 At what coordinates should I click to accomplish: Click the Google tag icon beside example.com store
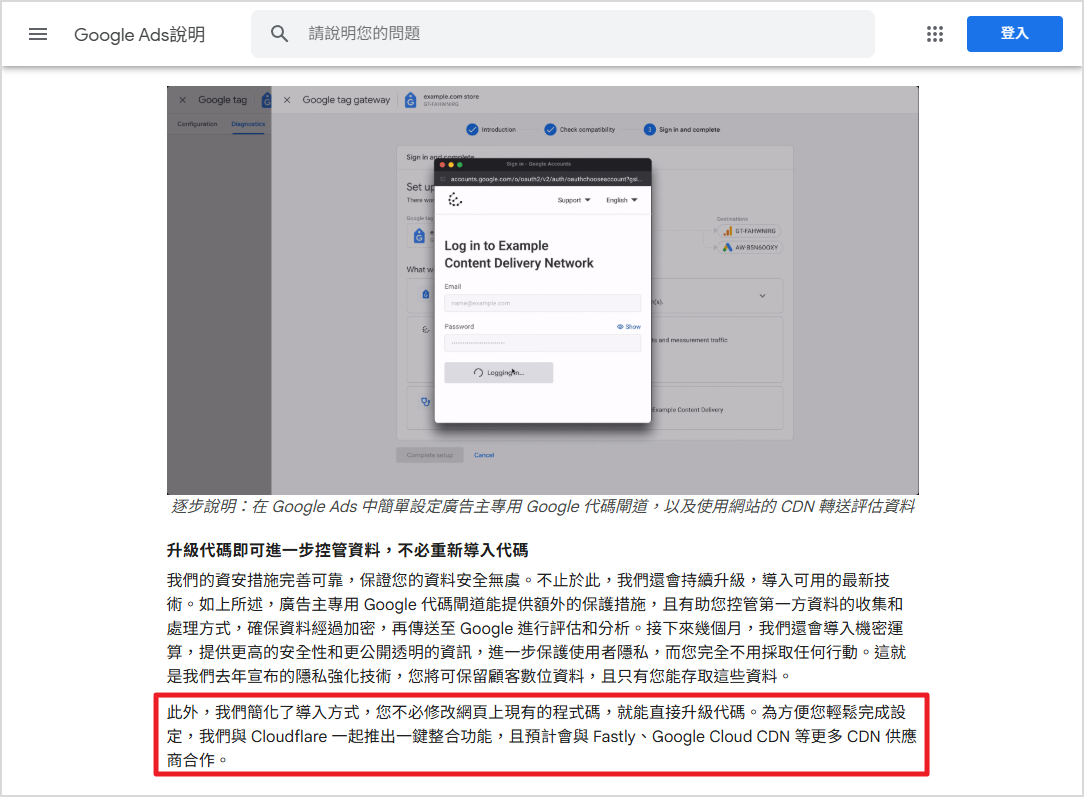411,100
